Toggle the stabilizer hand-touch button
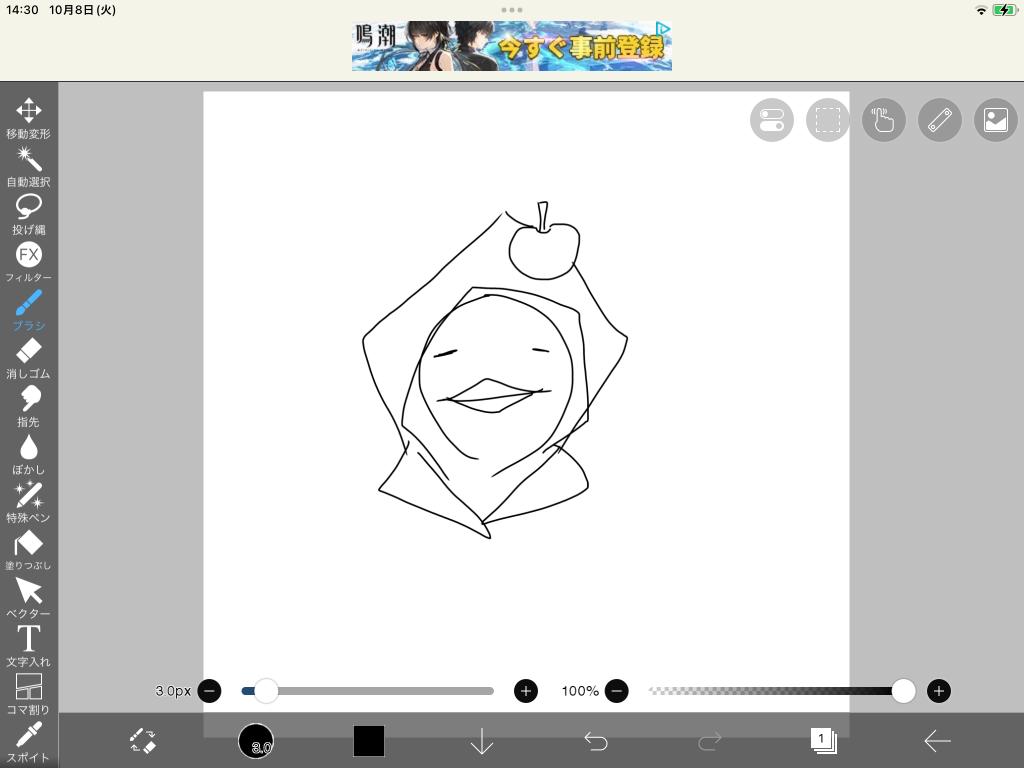Image resolution: width=1024 pixels, height=768 pixels. pyautogui.click(x=883, y=120)
